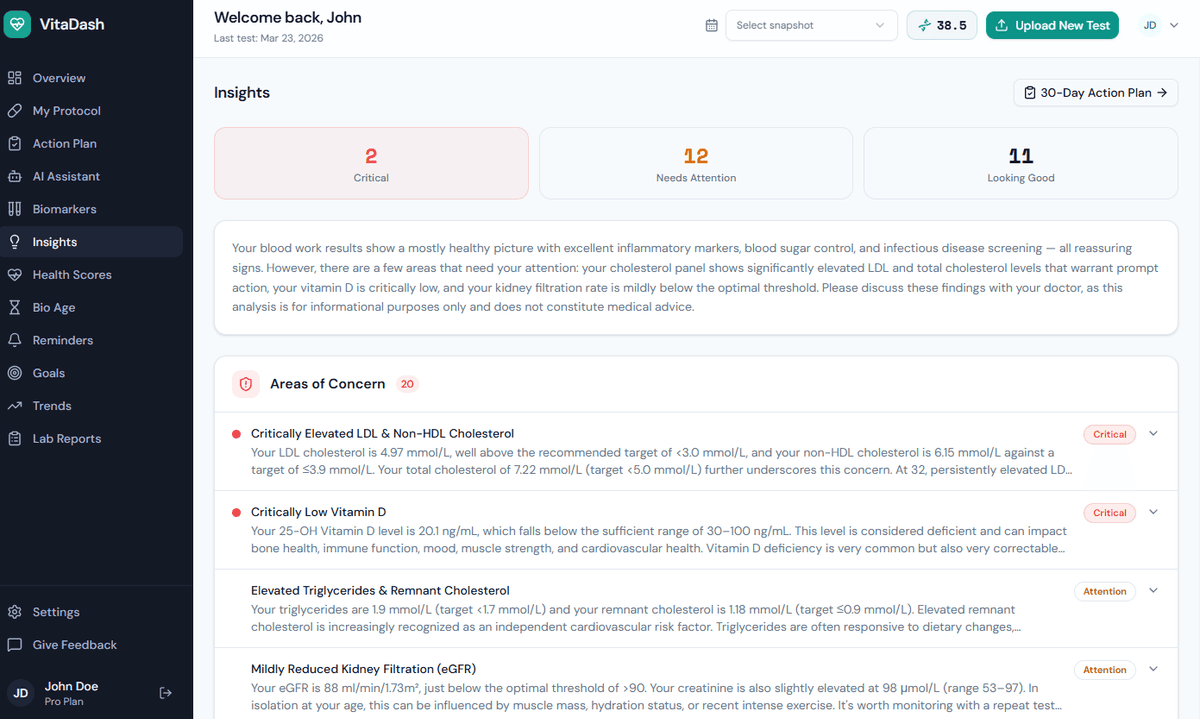This screenshot has height=719, width=1200.
Task: Open the Select snapshot dropdown
Action: click(811, 25)
